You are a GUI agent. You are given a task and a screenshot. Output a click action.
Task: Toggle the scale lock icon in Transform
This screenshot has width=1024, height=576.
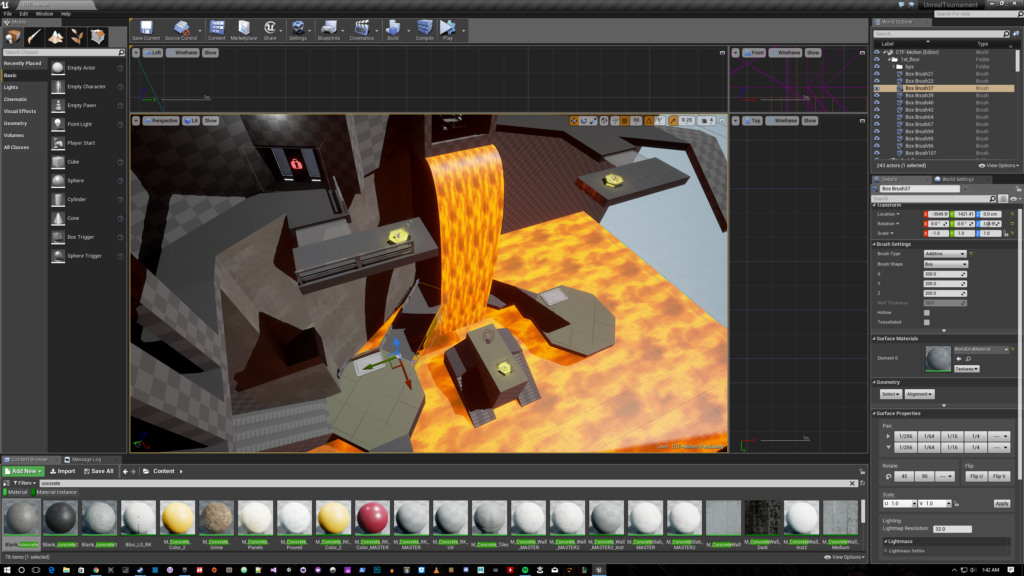point(1006,233)
